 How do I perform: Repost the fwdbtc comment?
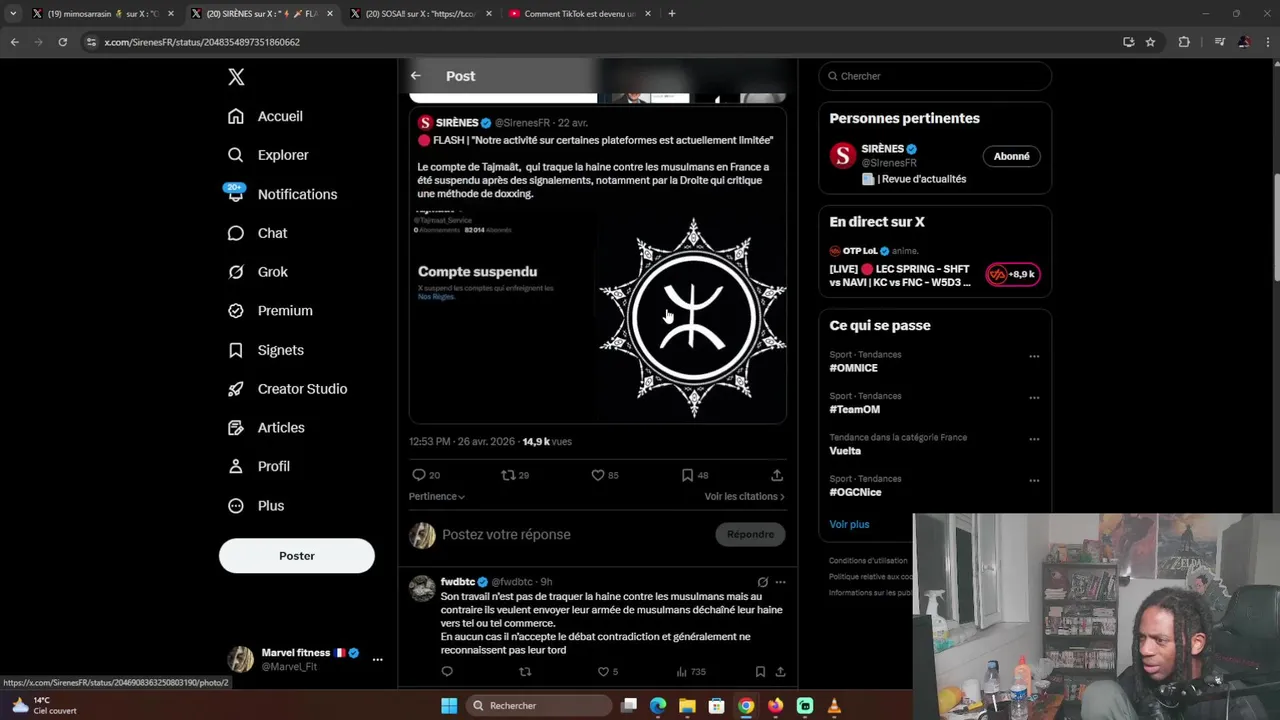pyautogui.click(x=525, y=672)
